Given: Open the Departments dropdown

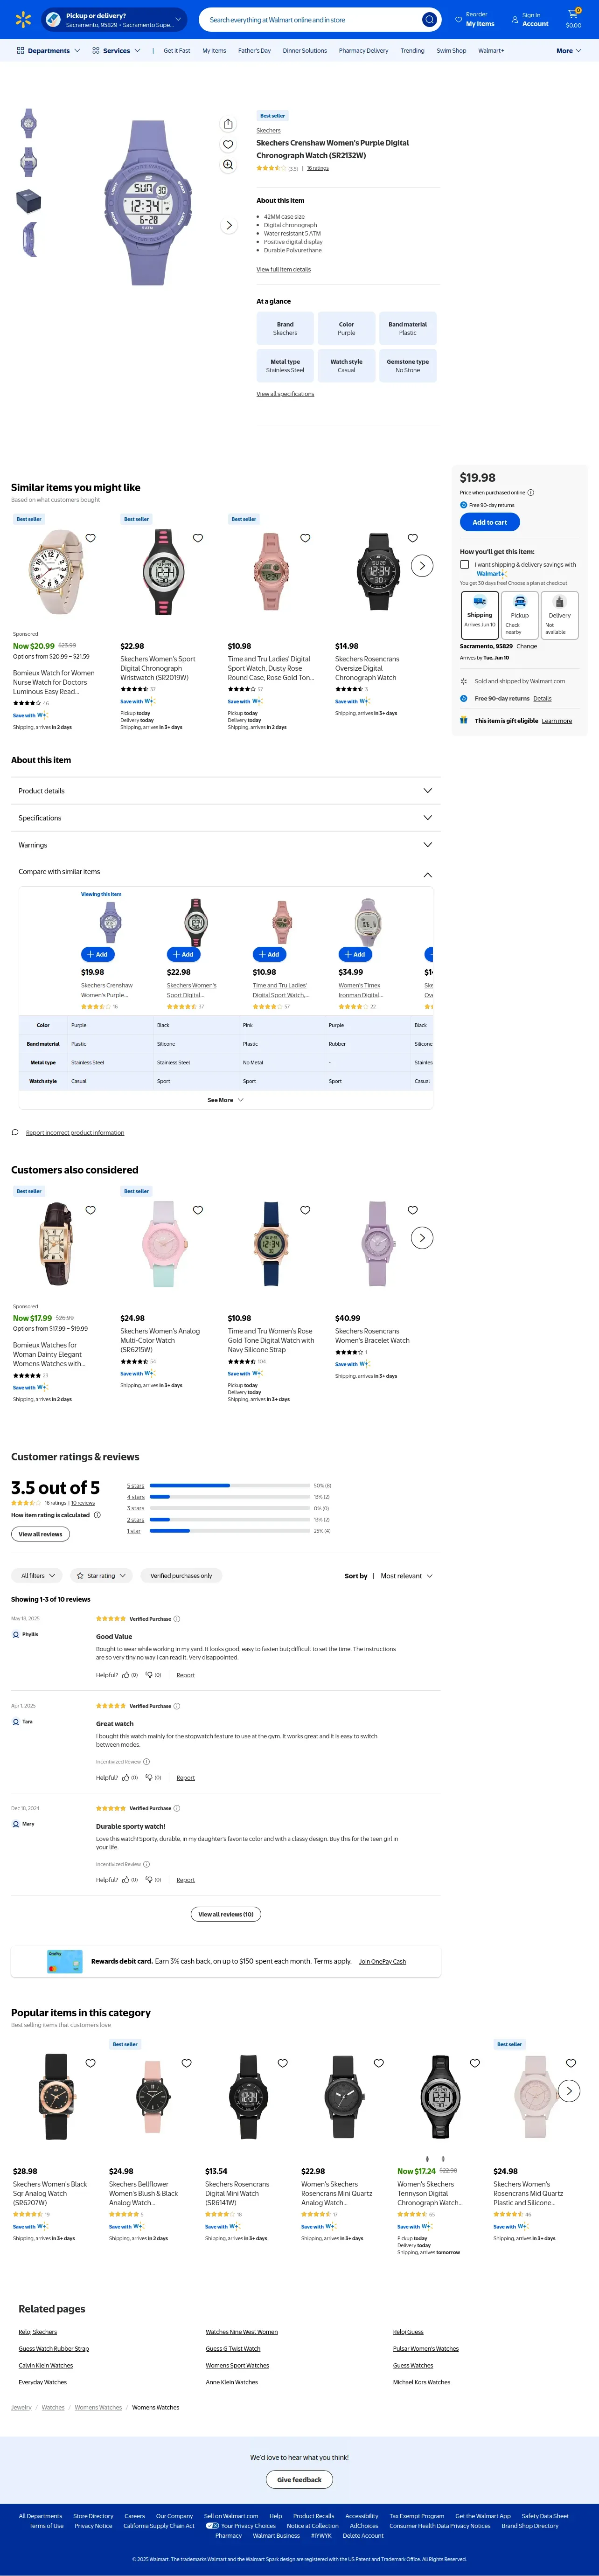Looking at the screenshot, I should pos(48,50).
